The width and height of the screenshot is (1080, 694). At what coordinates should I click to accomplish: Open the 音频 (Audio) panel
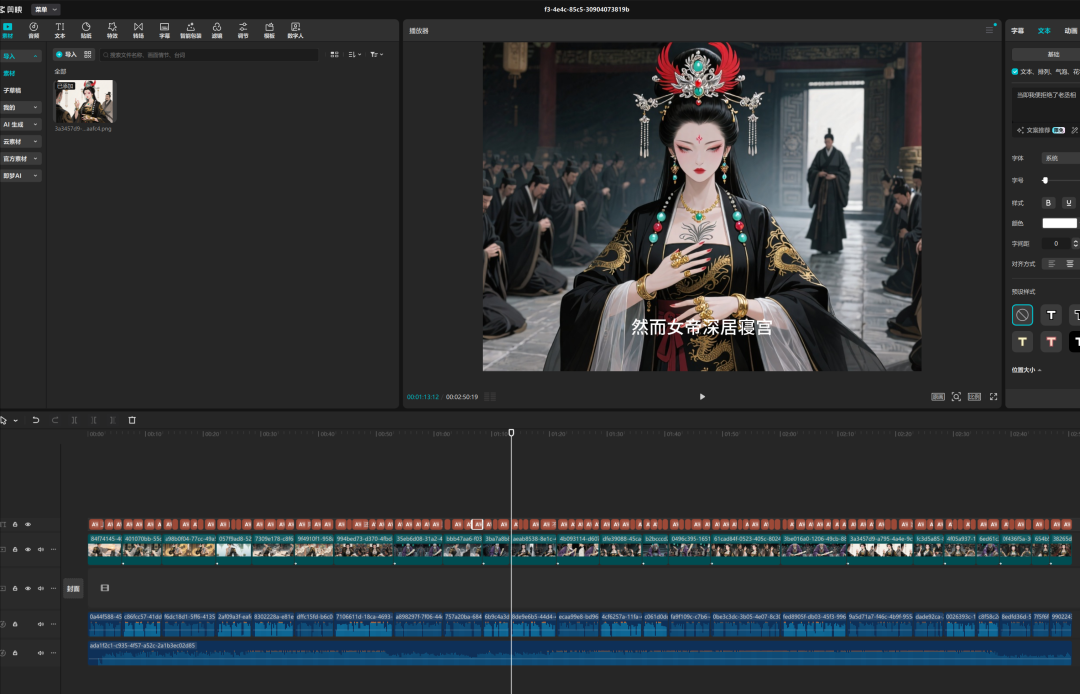point(34,30)
